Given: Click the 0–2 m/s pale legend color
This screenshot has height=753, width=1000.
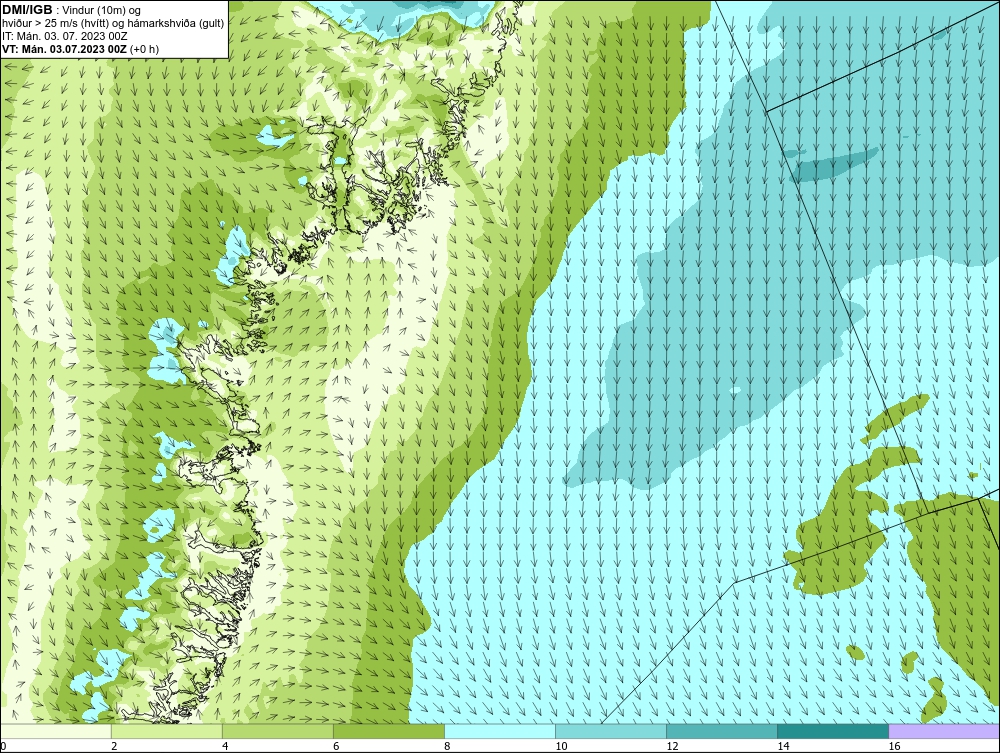Looking at the screenshot, I should 56,731.
